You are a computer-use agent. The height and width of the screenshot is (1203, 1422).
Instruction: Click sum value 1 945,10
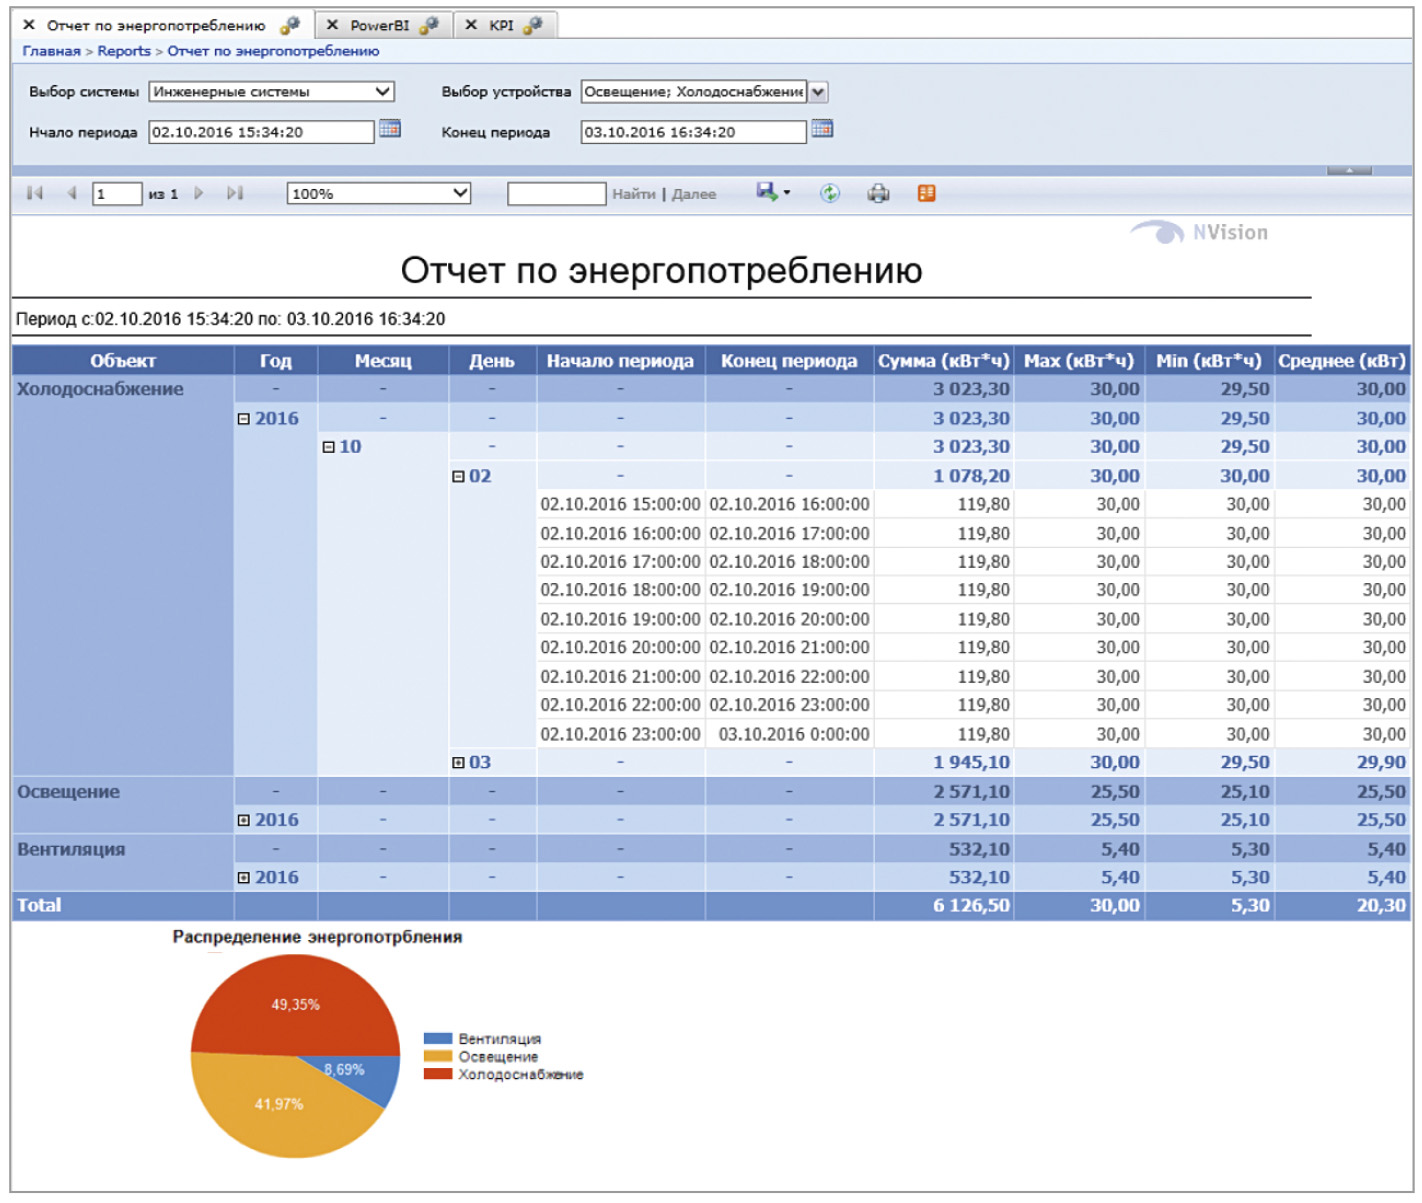pyautogui.click(x=971, y=763)
